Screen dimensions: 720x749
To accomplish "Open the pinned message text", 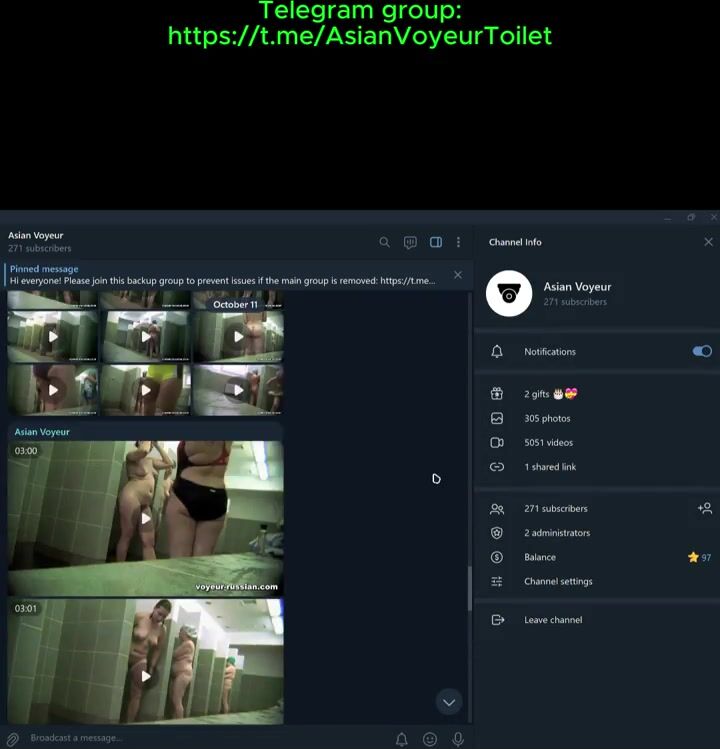I will click(x=222, y=281).
